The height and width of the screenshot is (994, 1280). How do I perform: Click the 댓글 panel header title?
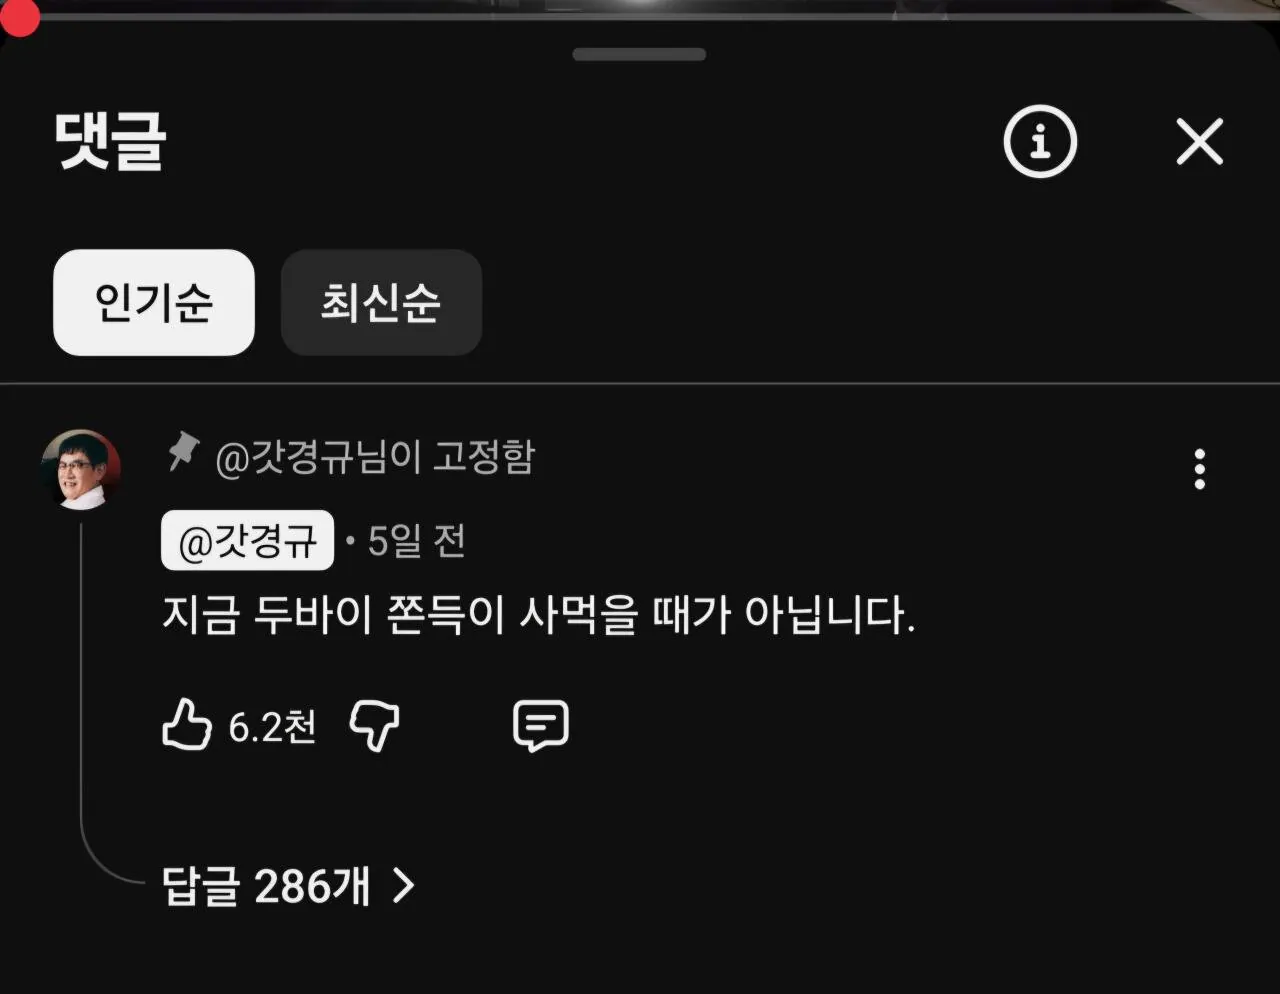click(110, 141)
